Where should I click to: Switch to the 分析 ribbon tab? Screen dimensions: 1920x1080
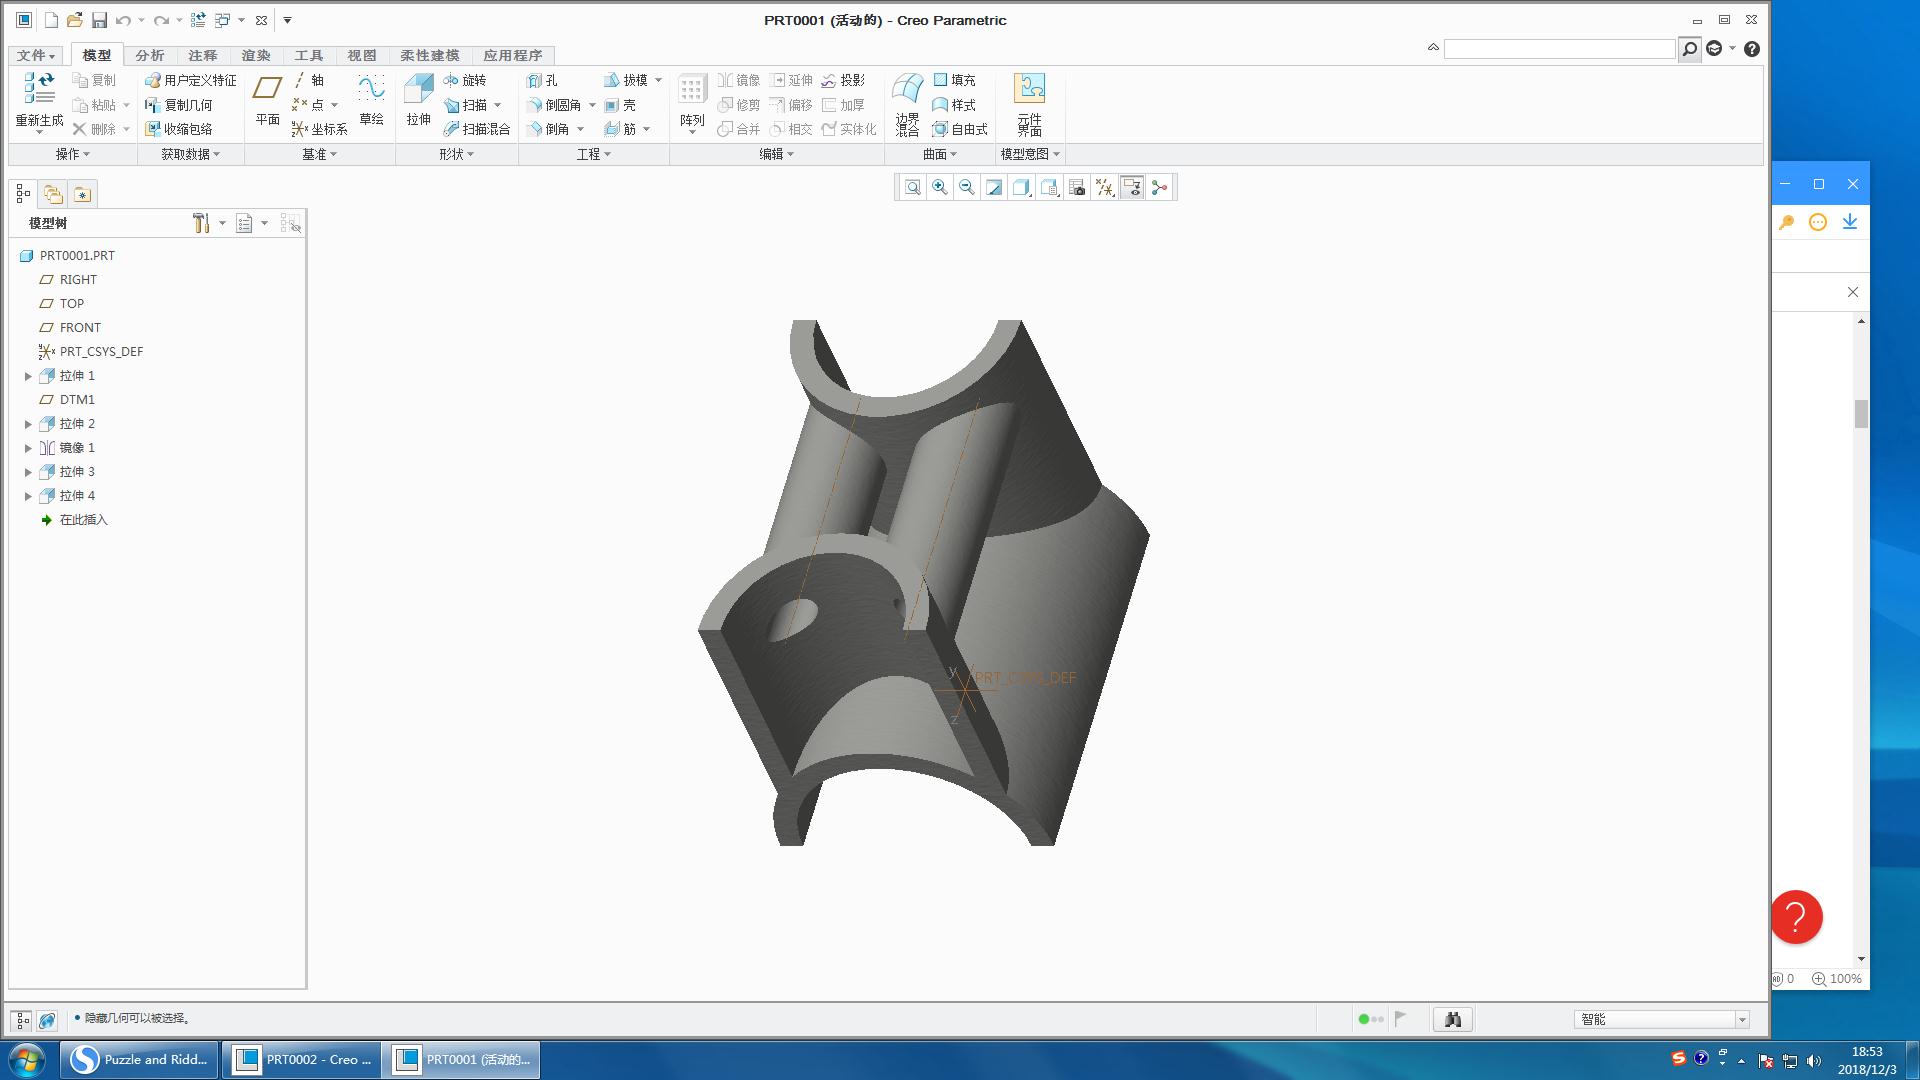[150, 55]
